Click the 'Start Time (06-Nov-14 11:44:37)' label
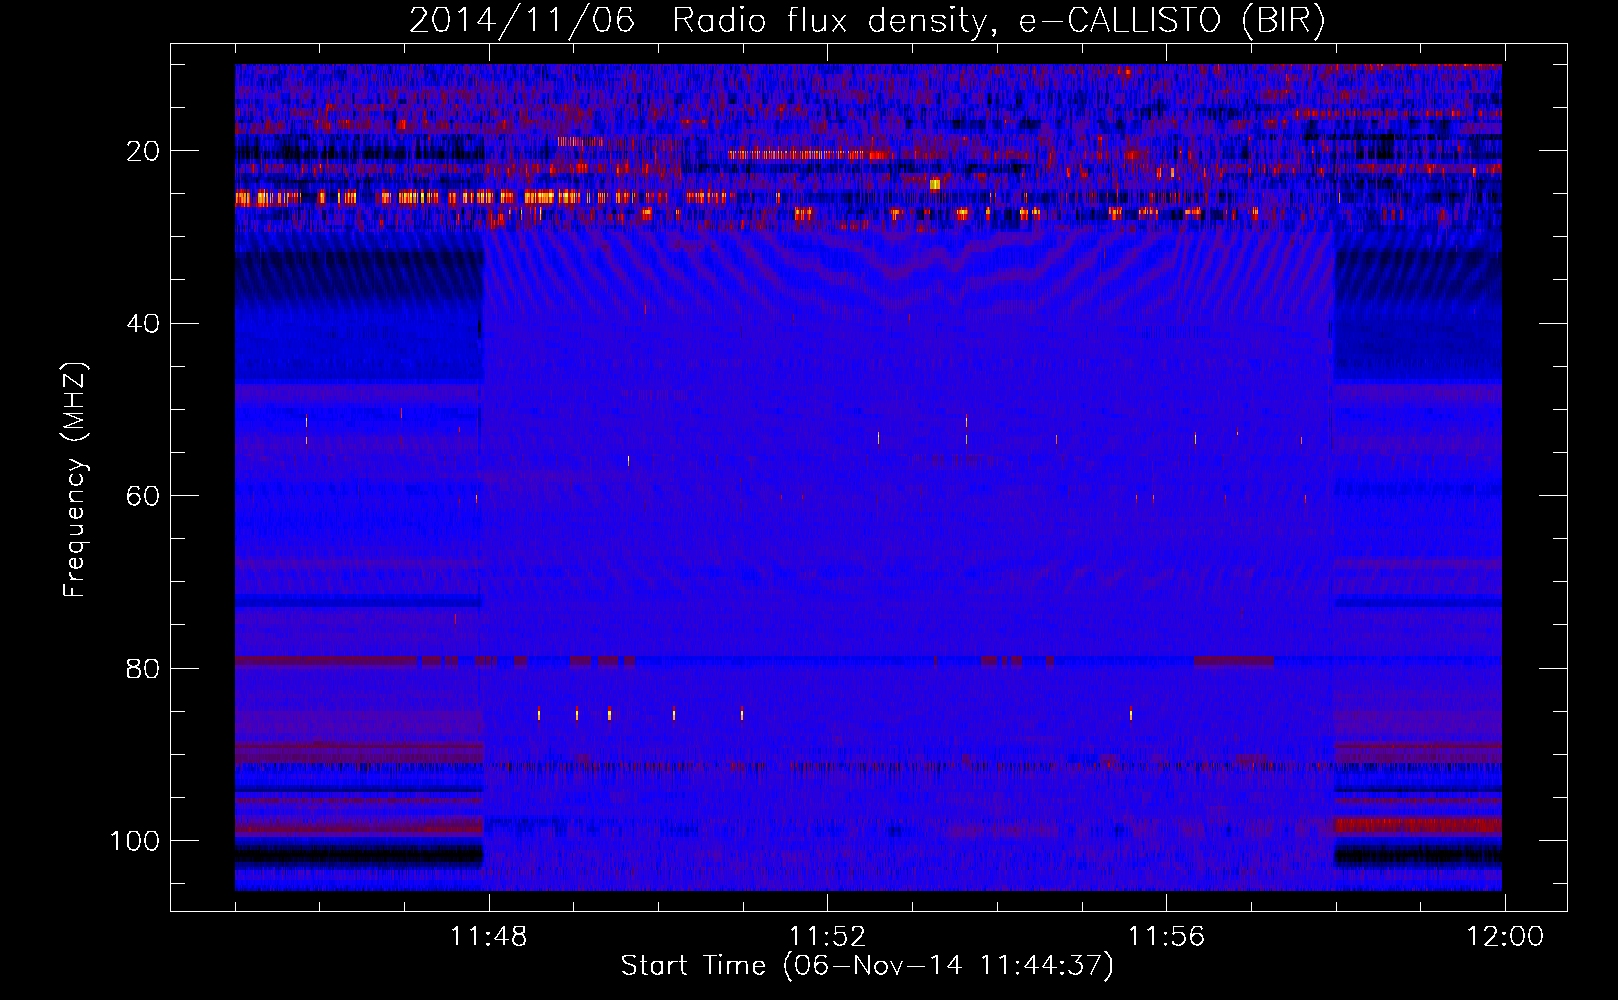This screenshot has height=1000, width=1618. coord(867,966)
